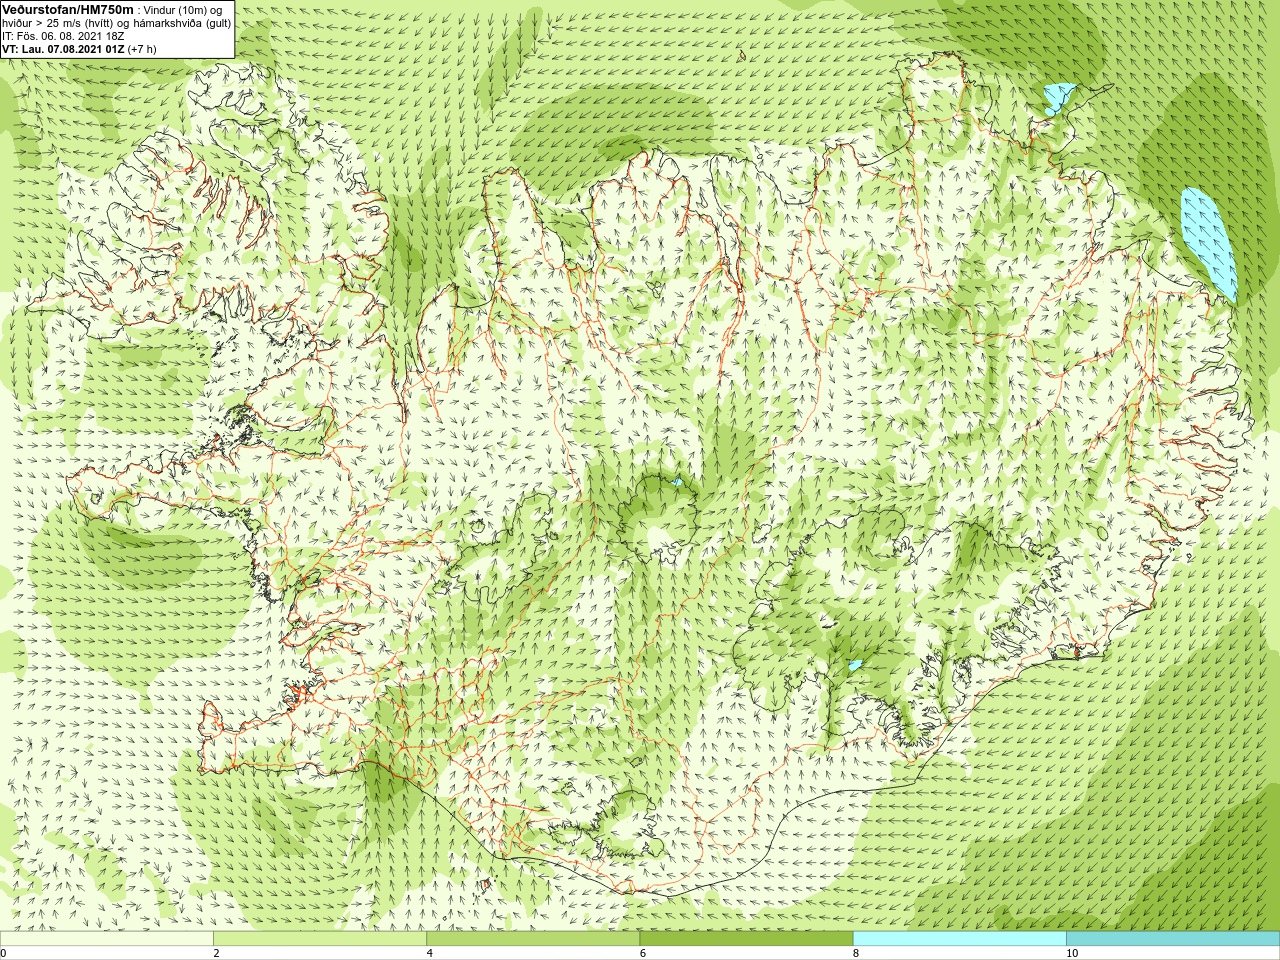Click the scale label '2'
This screenshot has width=1280, height=960.
[x=216, y=953]
